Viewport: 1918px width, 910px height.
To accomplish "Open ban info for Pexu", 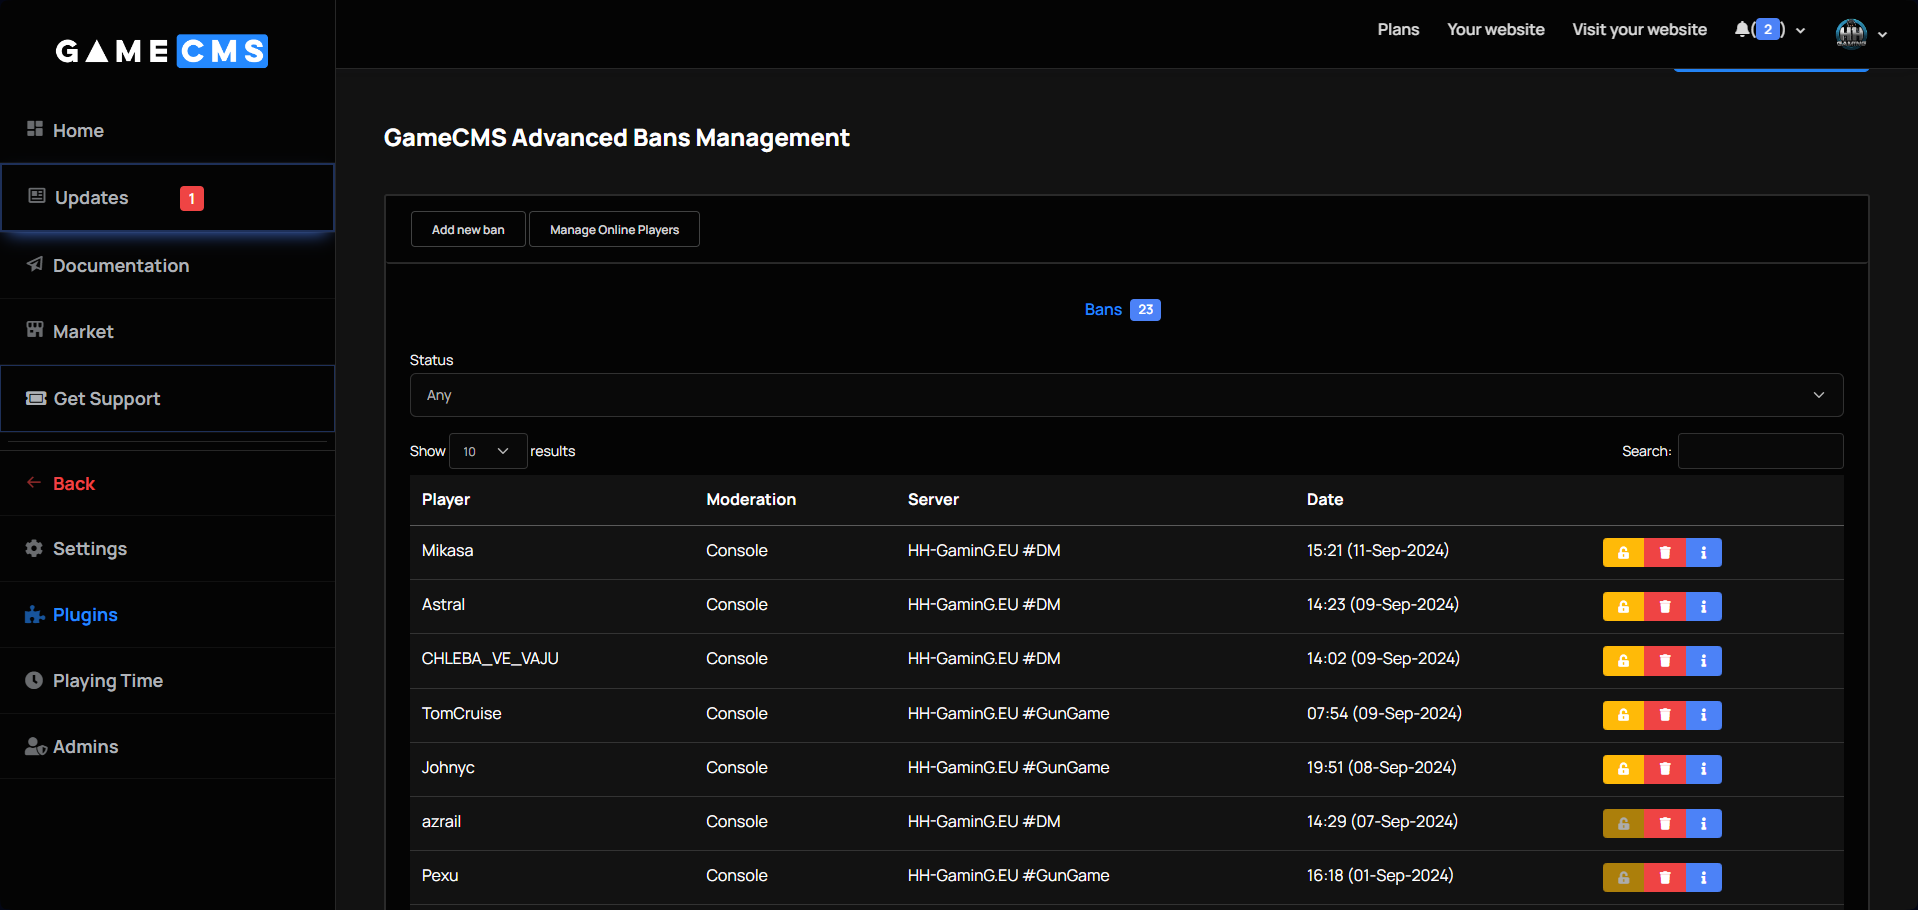I will [1703, 877].
